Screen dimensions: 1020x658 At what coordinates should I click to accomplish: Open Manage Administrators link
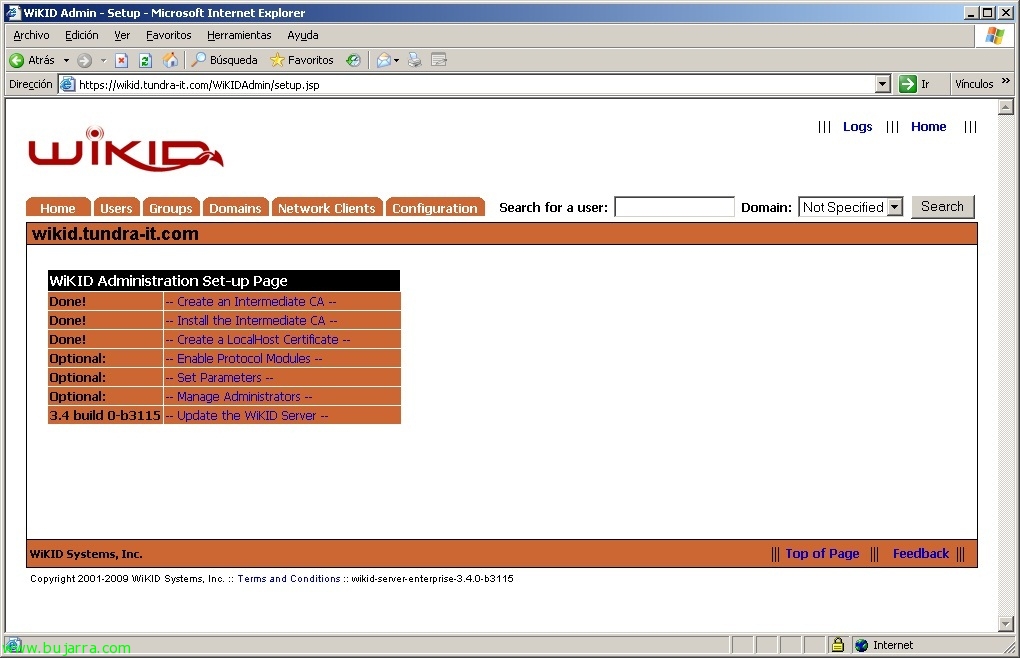click(x=239, y=397)
